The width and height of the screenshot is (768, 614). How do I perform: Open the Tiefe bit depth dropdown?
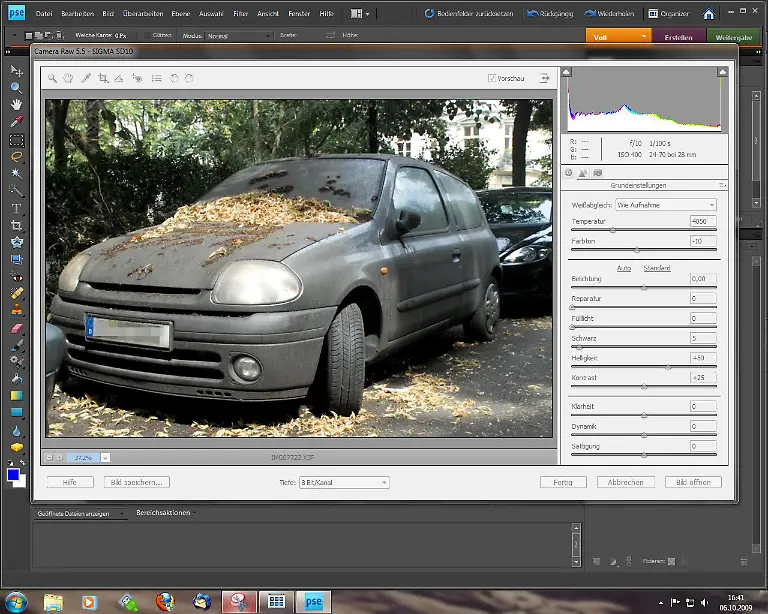(343, 482)
